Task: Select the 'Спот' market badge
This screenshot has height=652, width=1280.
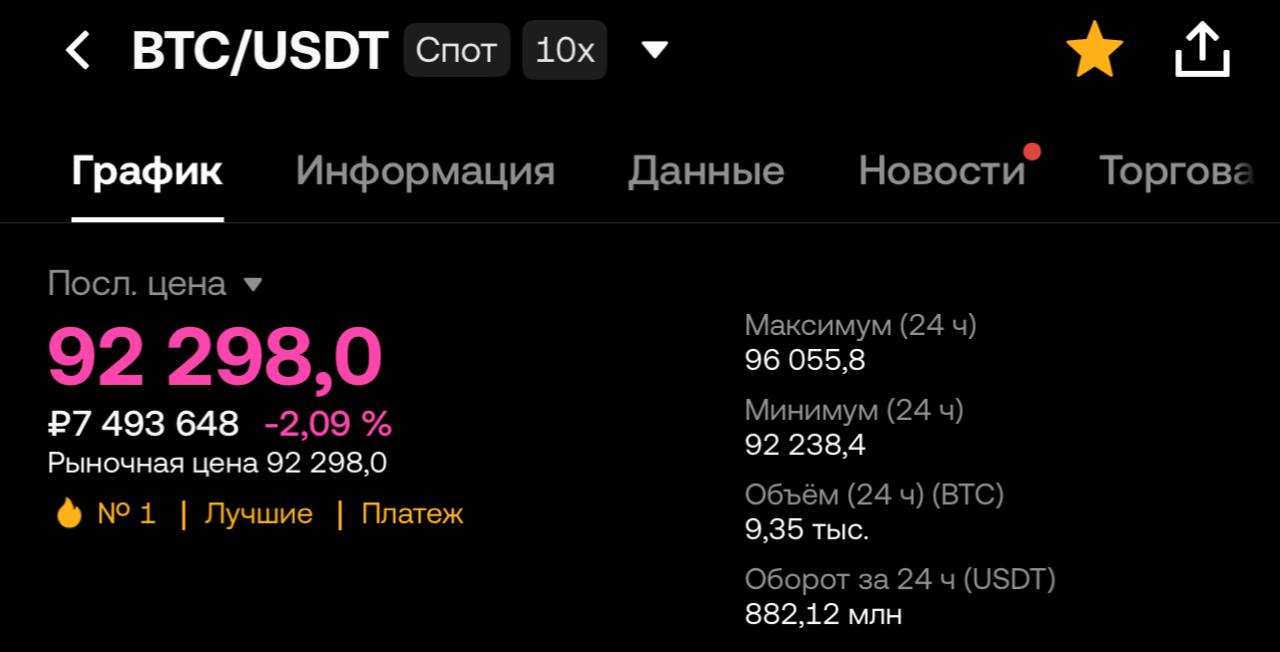Action: point(456,50)
